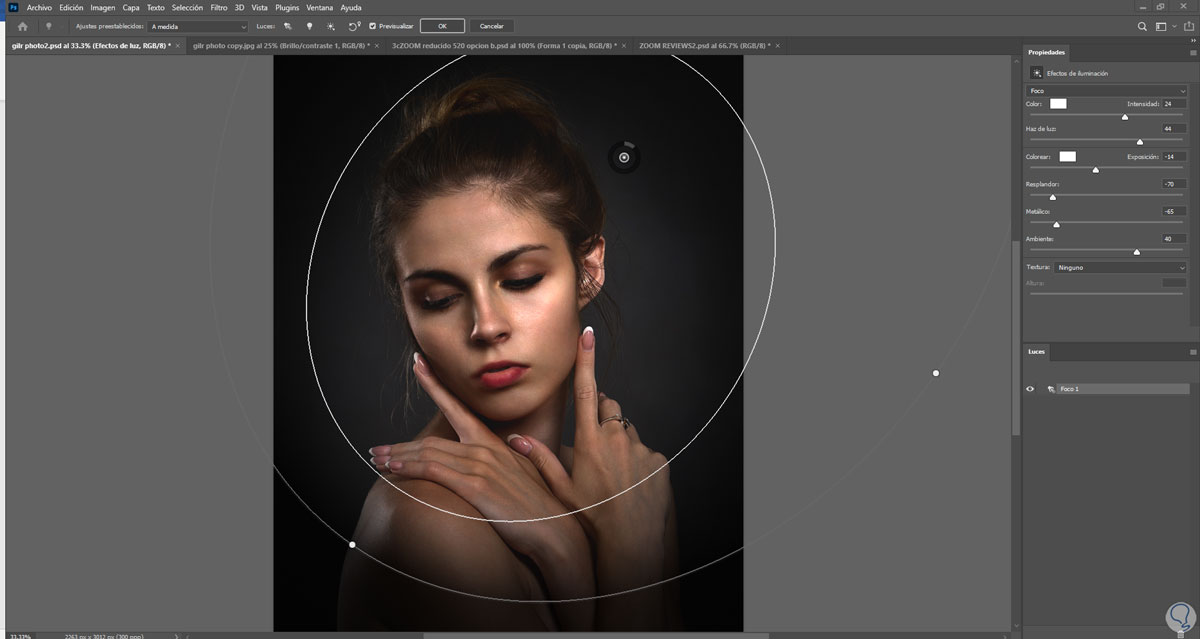Hide the Foco 1 light
The width and height of the screenshot is (1200, 639).
coord(1030,388)
